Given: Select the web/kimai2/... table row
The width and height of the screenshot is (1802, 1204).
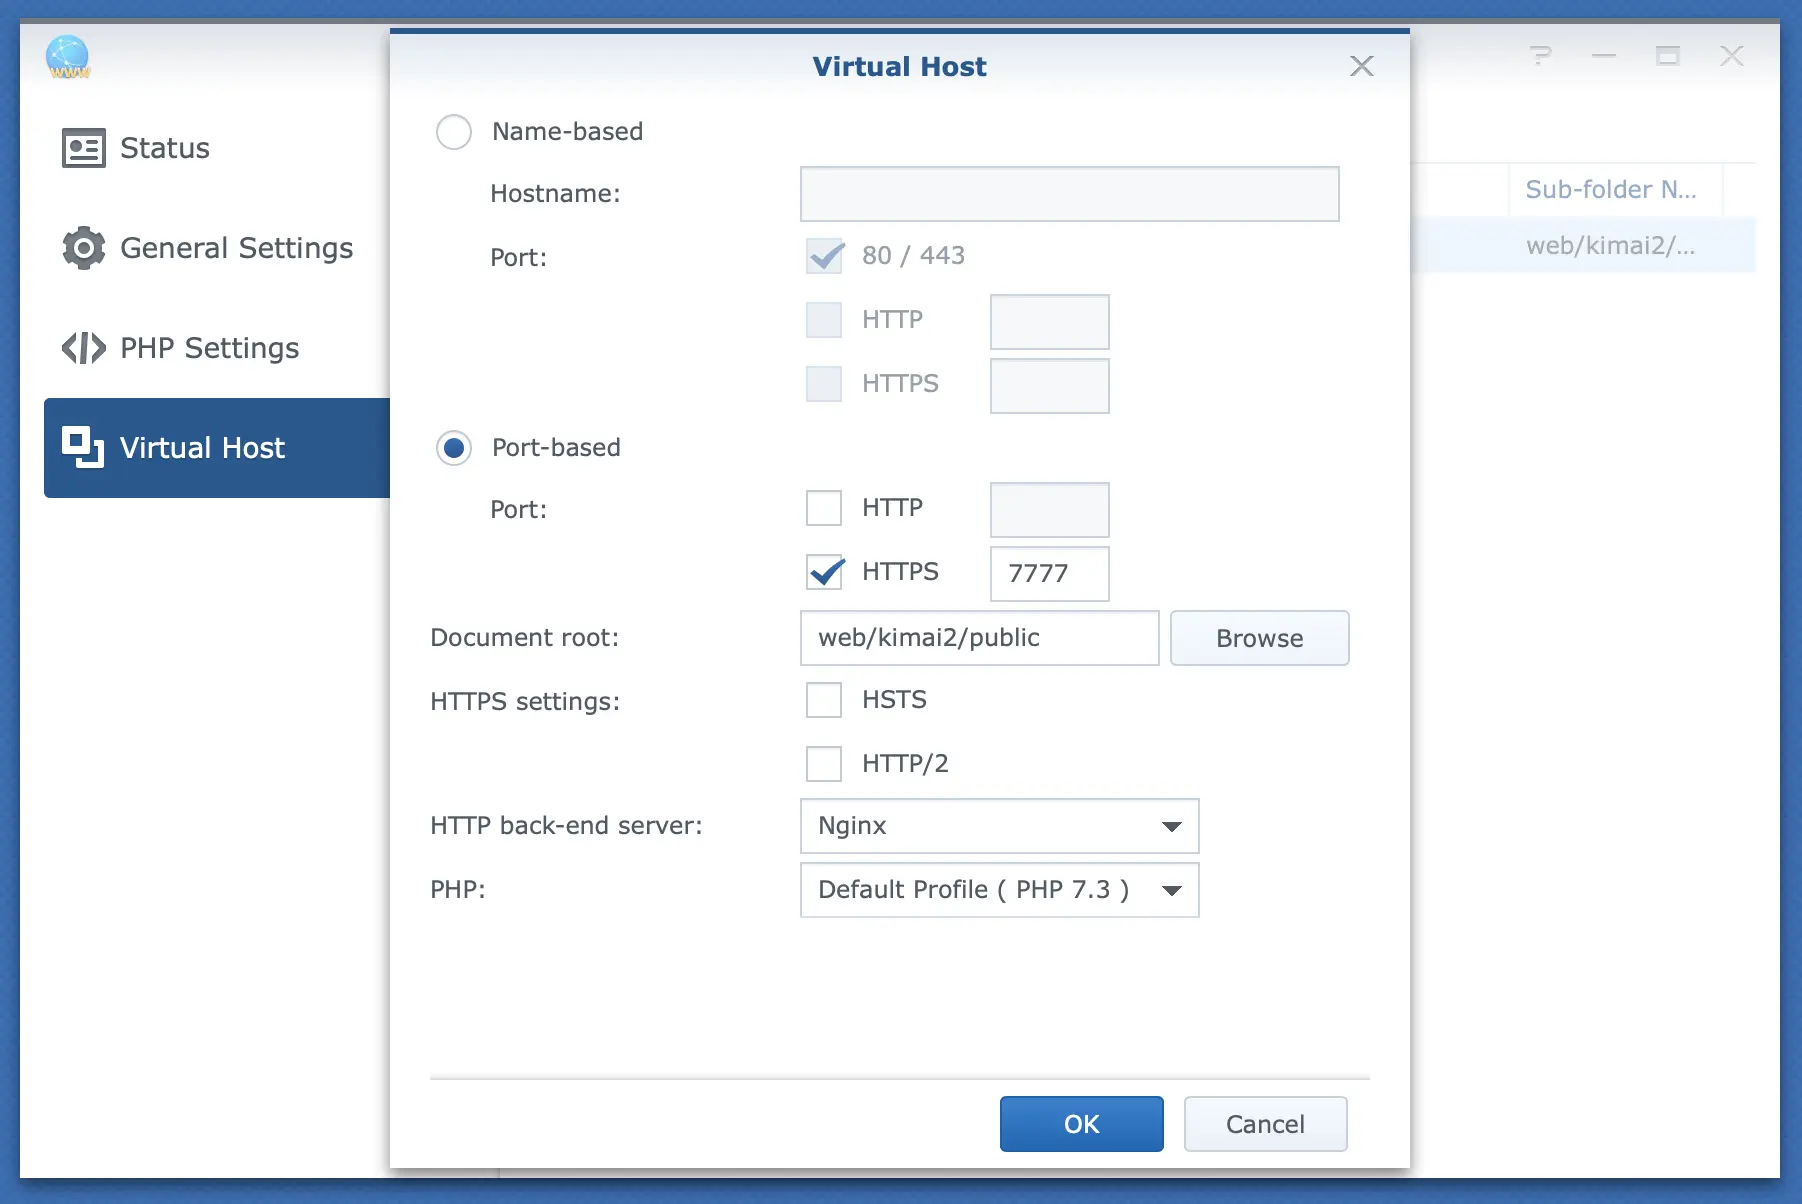Looking at the screenshot, I should pyautogui.click(x=1583, y=246).
